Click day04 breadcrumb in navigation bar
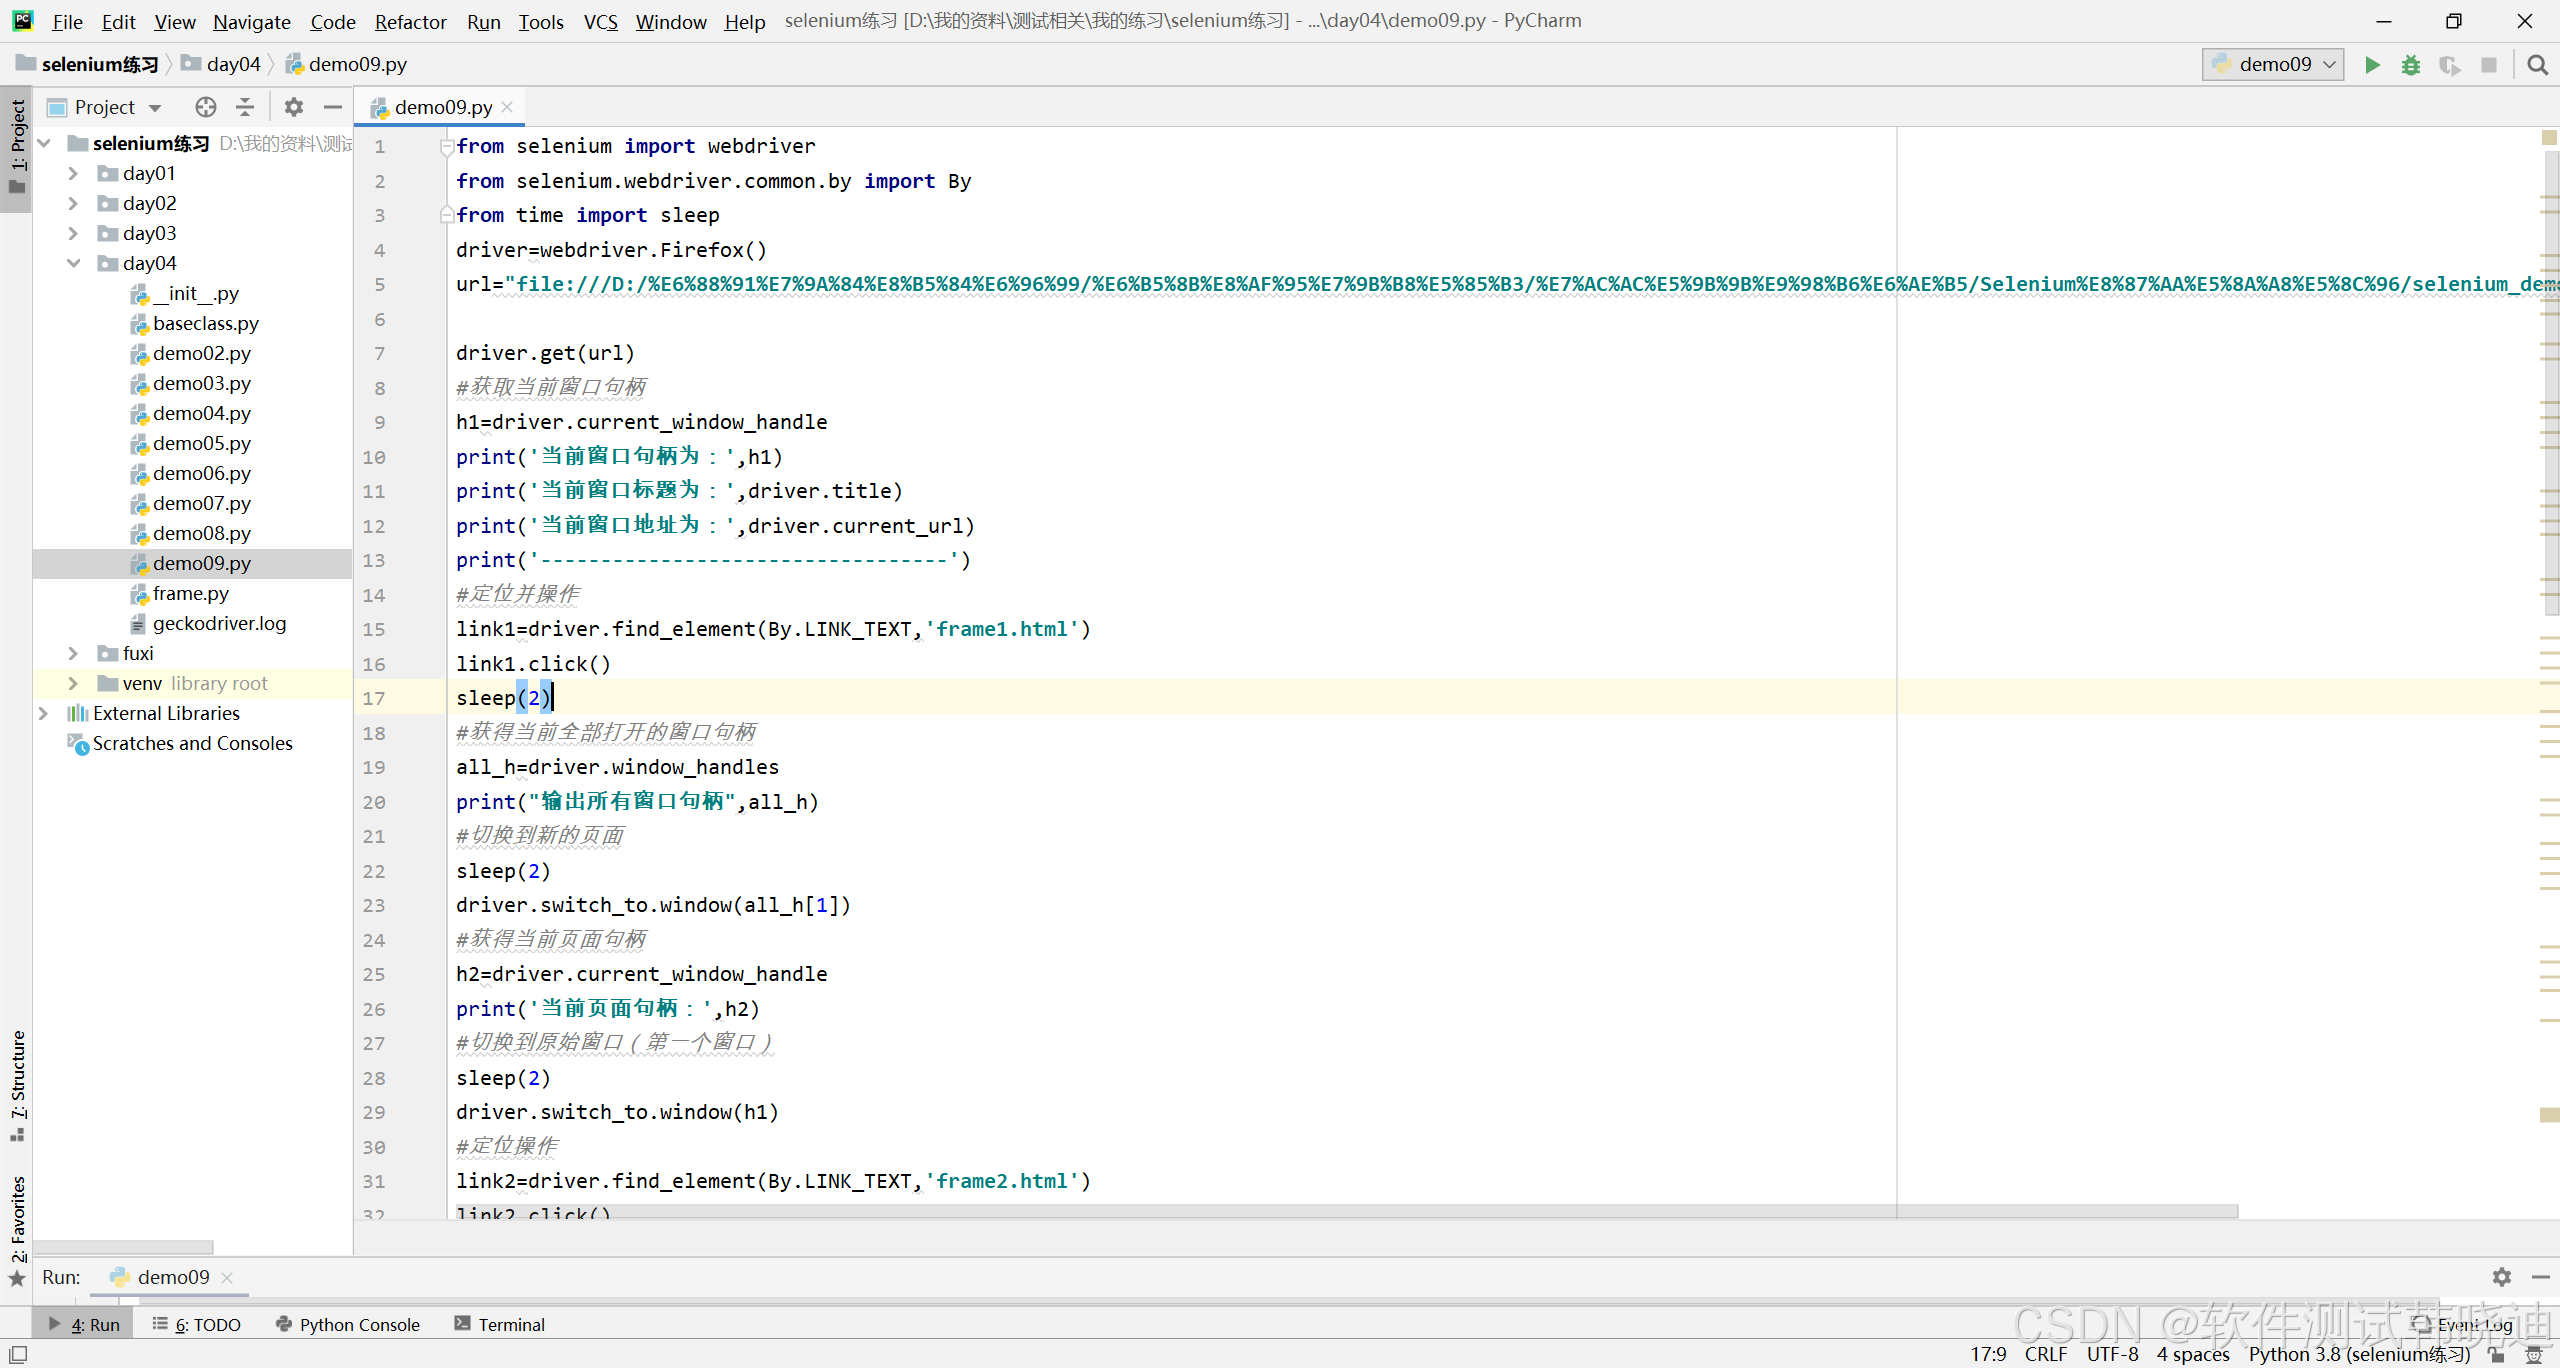Screen dimensions: 2560x1368 222,64
